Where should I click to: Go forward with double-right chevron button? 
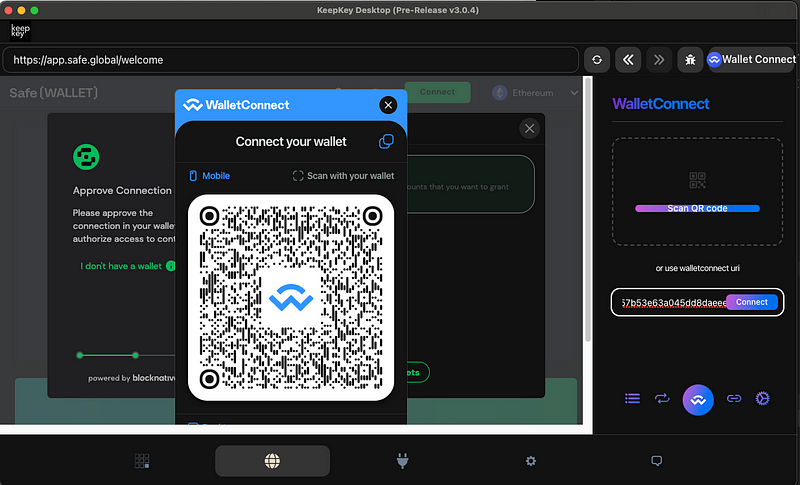tap(659, 60)
